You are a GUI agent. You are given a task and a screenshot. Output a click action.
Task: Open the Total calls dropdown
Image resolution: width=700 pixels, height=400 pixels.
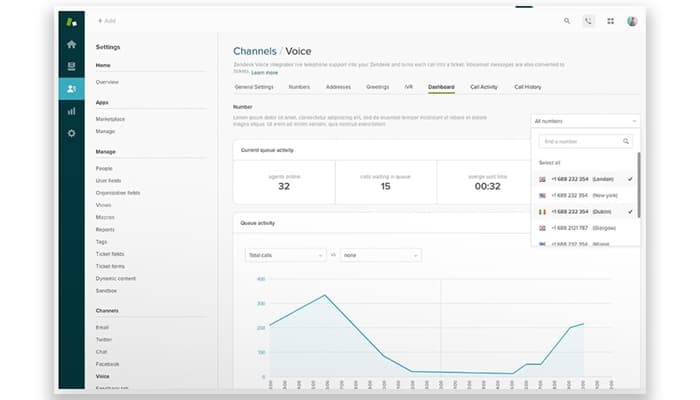[285, 255]
